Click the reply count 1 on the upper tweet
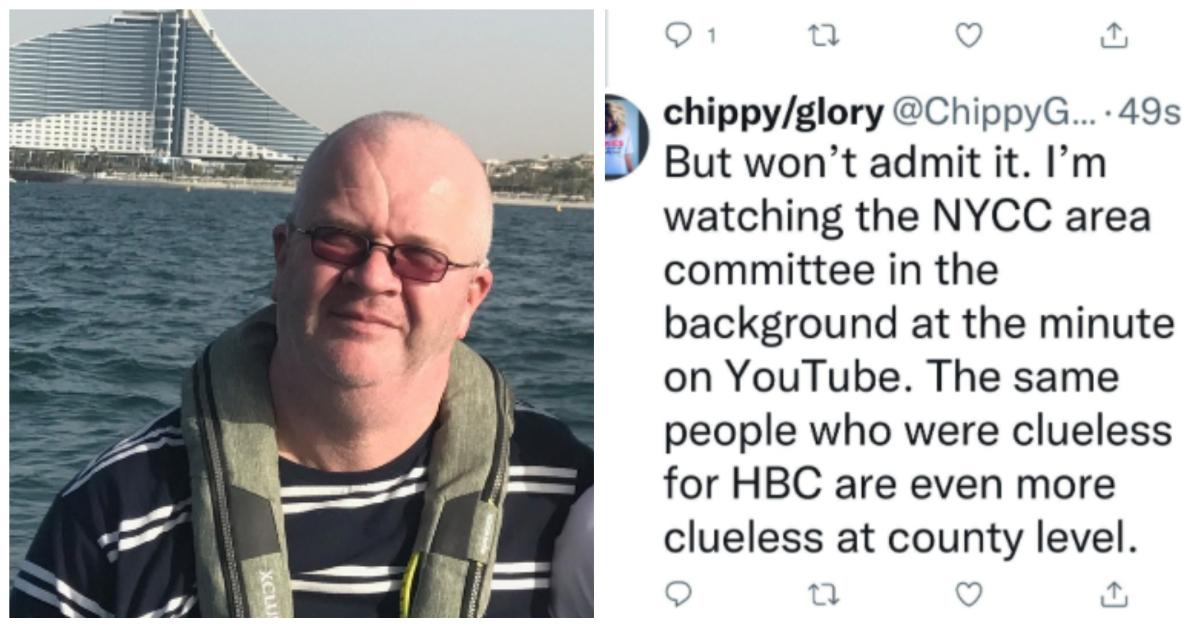The height and width of the screenshot is (629, 1200). (x=711, y=37)
